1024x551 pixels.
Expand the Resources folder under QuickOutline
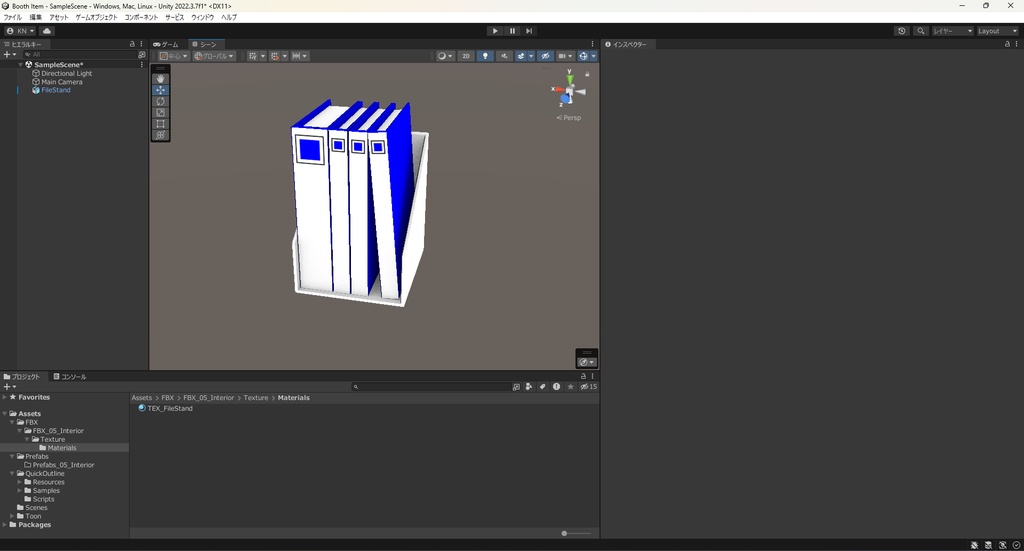click(20, 482)
